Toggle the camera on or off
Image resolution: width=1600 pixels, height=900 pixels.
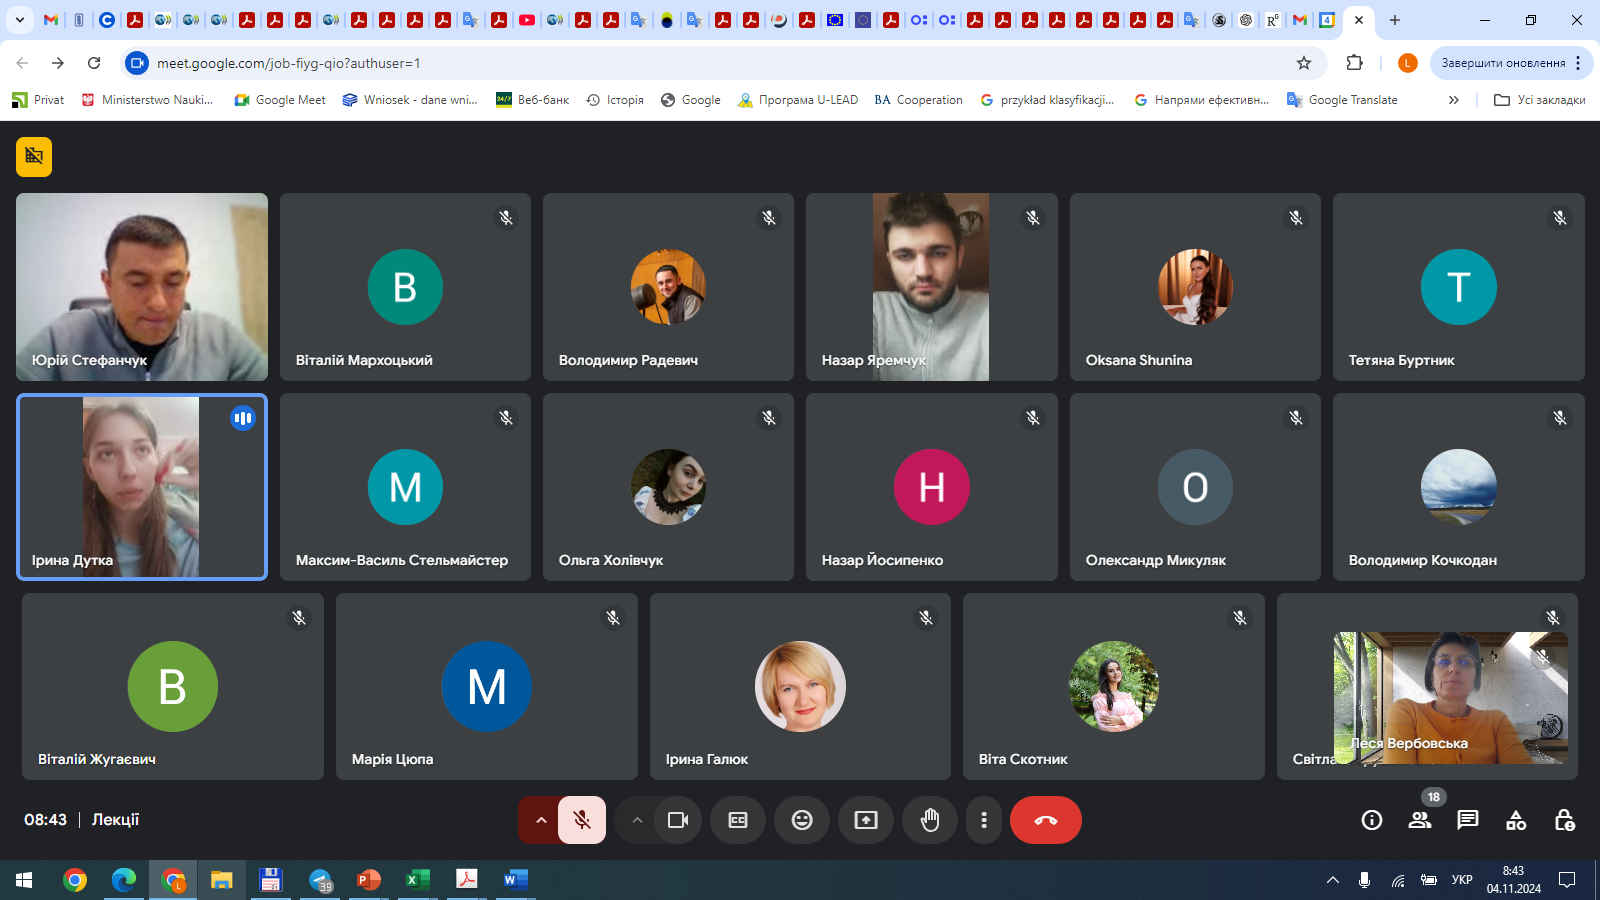678,820
